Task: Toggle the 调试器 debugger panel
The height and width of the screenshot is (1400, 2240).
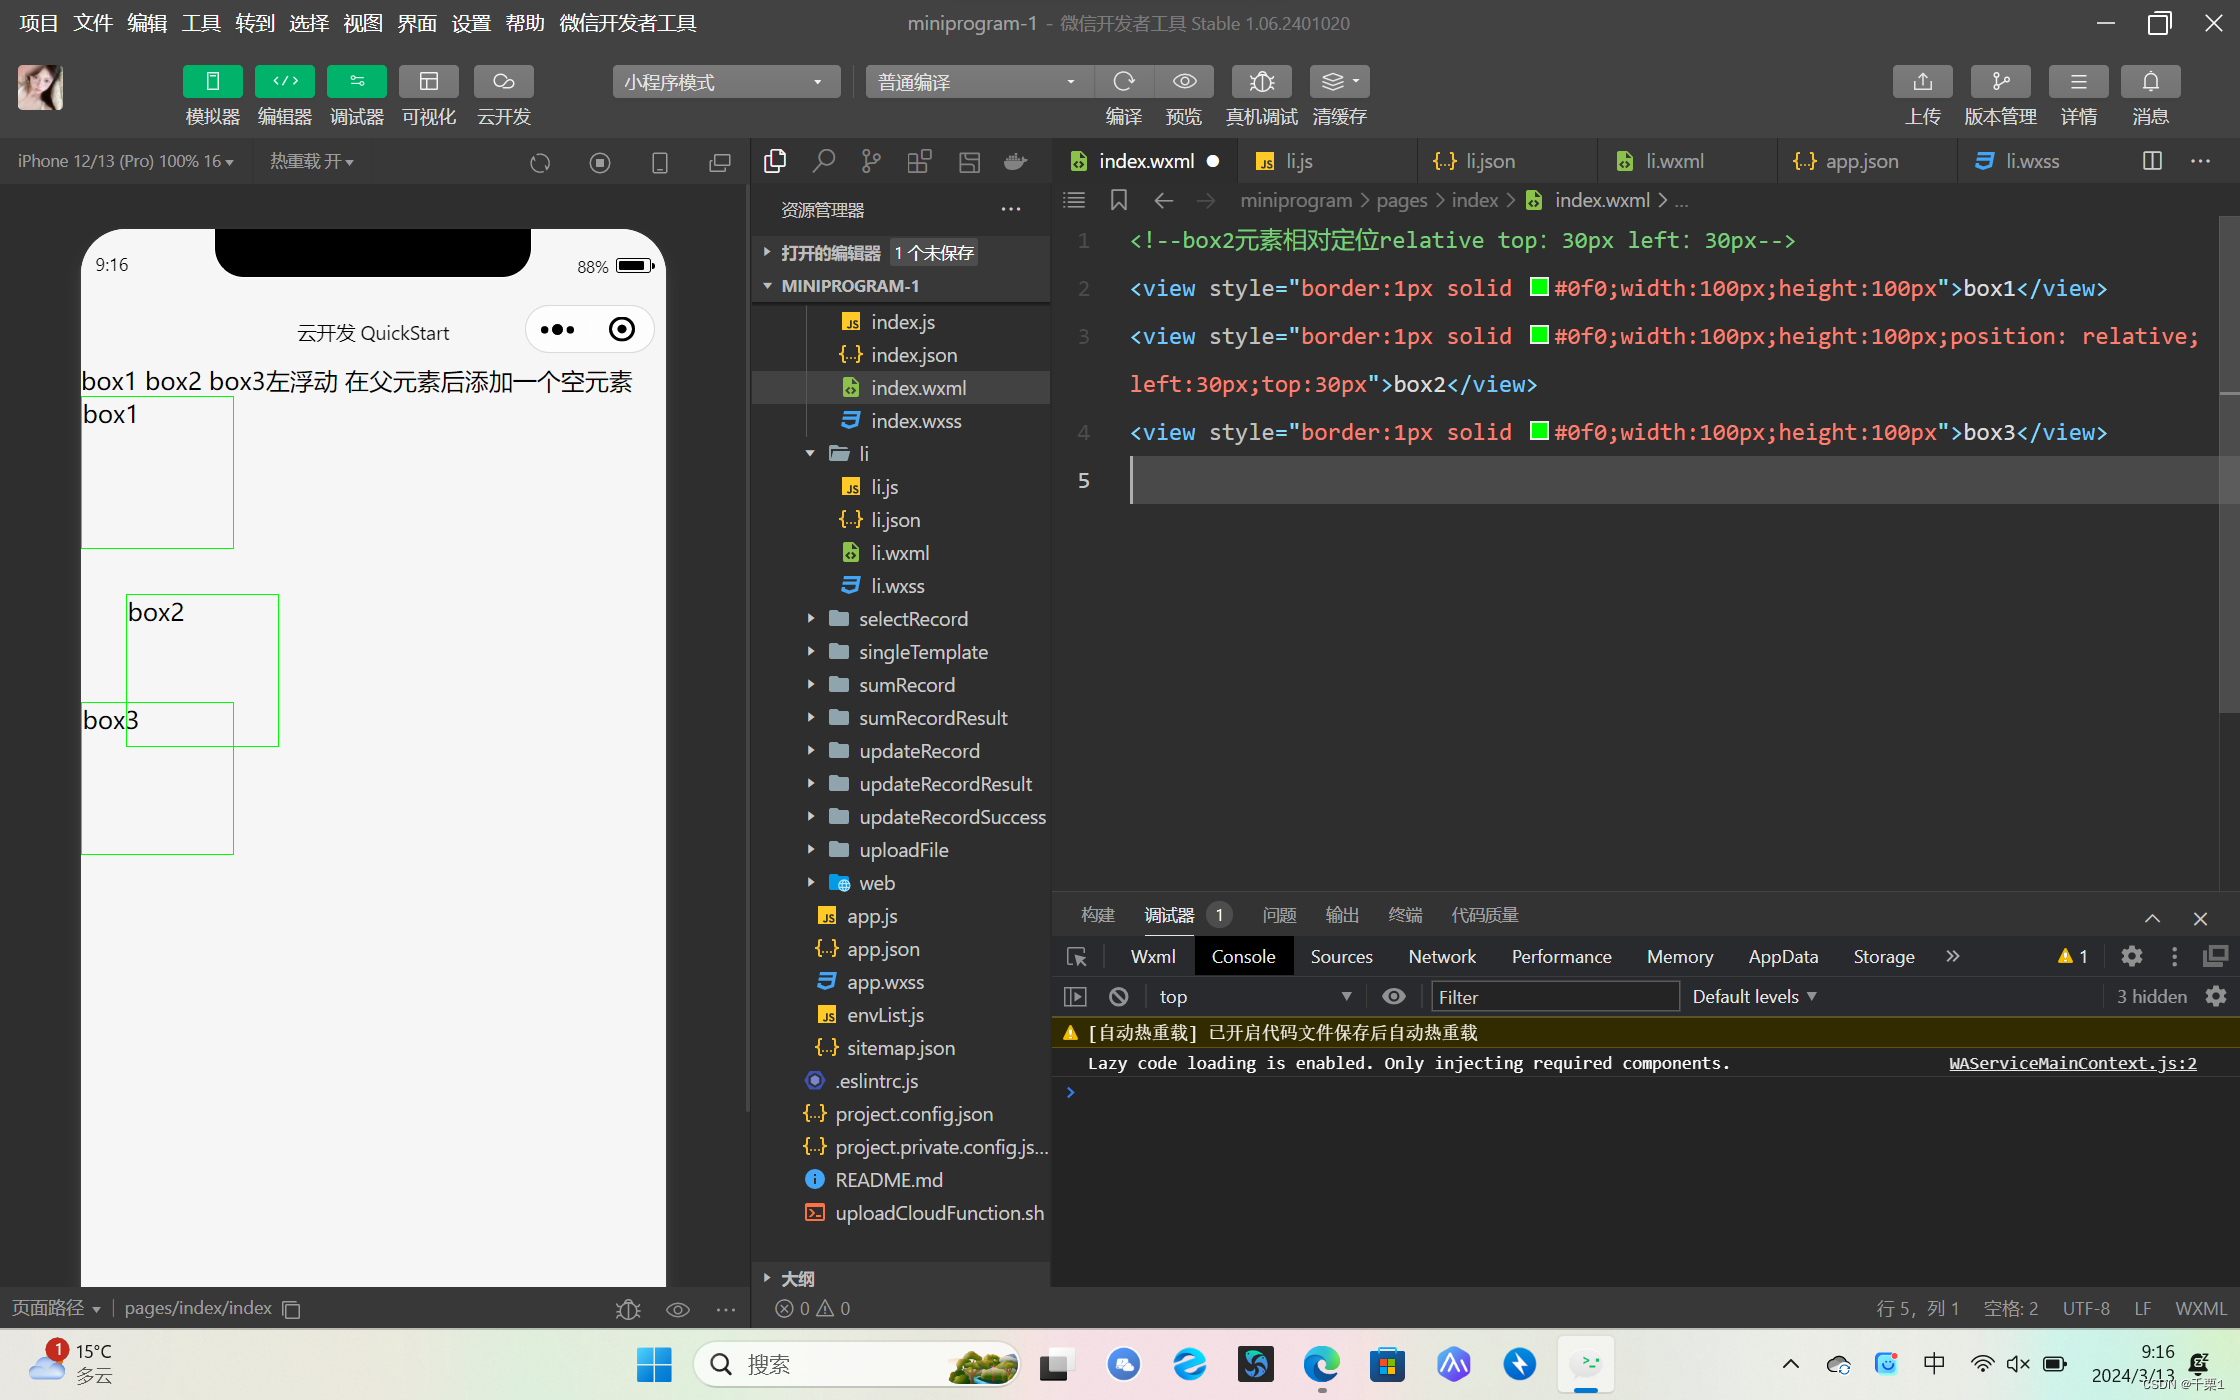Action: (x=357, y=81)
